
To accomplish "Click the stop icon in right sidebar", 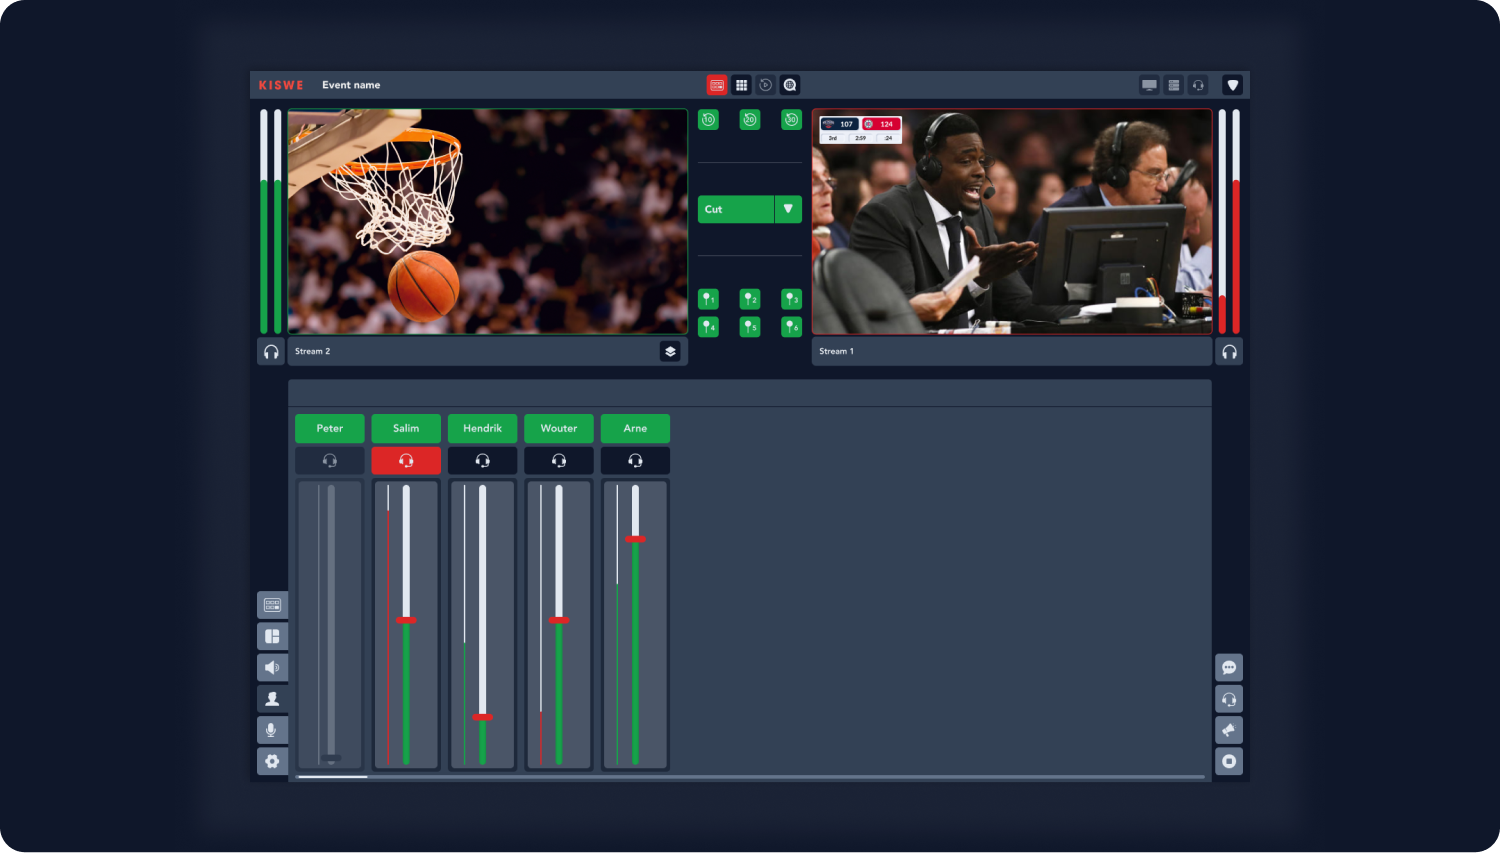I will pos(1229,761).
